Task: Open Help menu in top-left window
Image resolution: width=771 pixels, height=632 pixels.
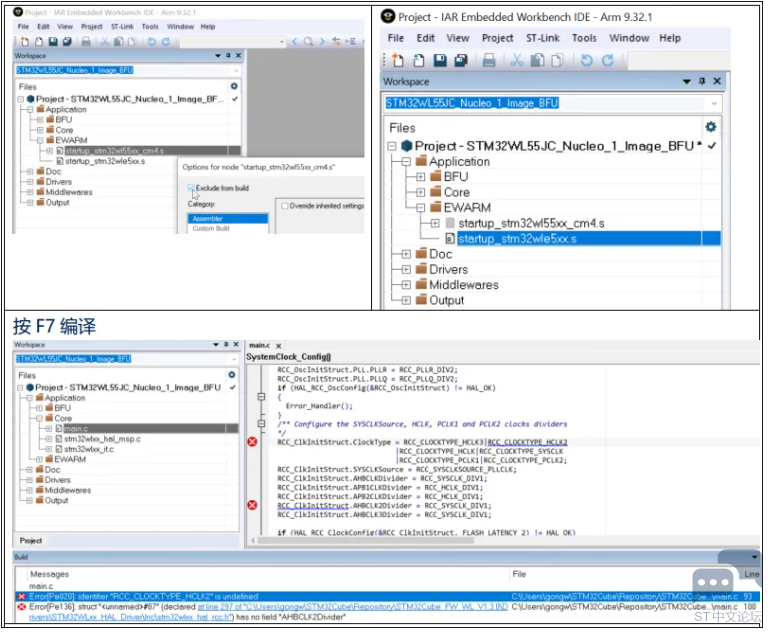Action: [208, 27]
